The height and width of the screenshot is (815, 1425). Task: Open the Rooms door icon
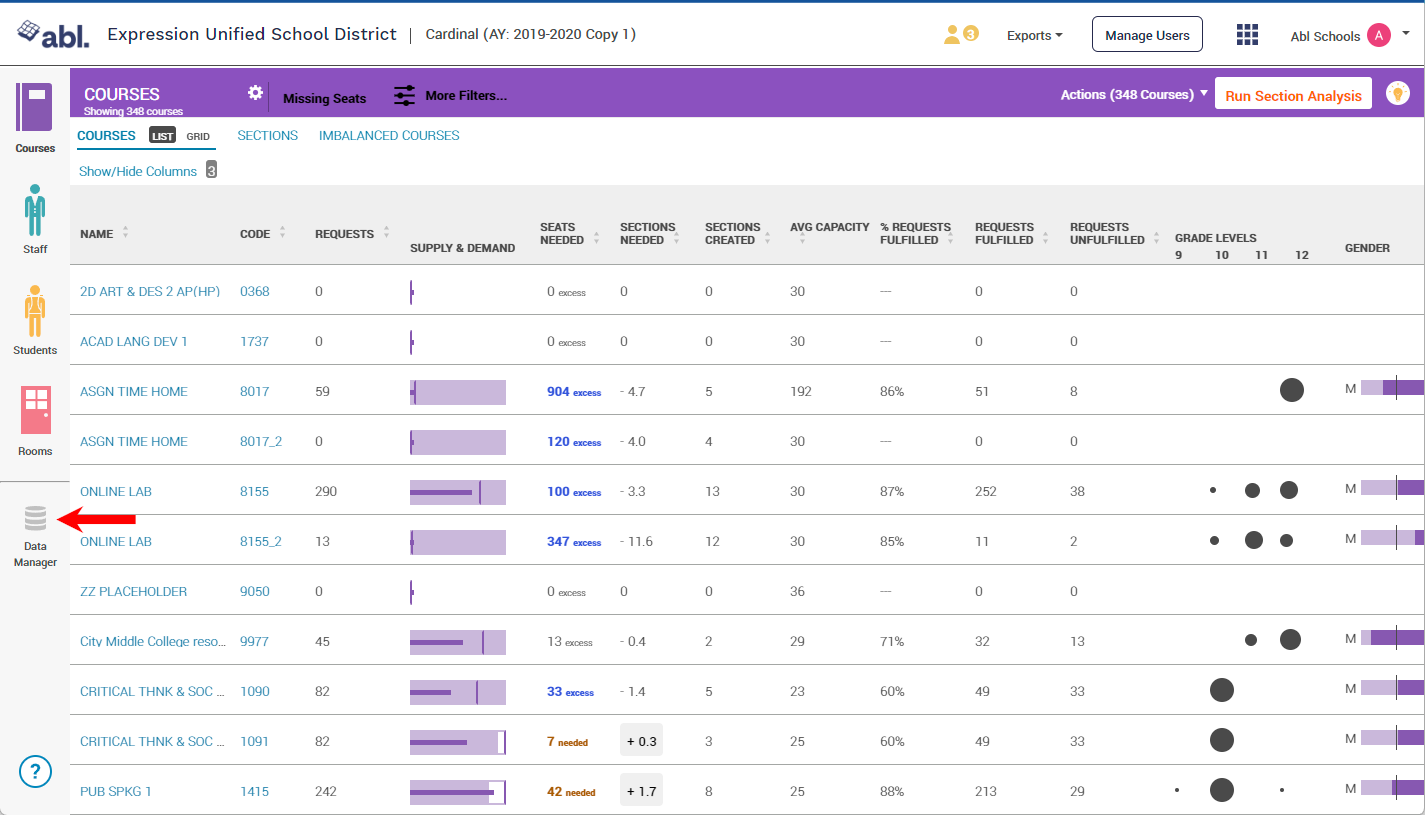35,410
